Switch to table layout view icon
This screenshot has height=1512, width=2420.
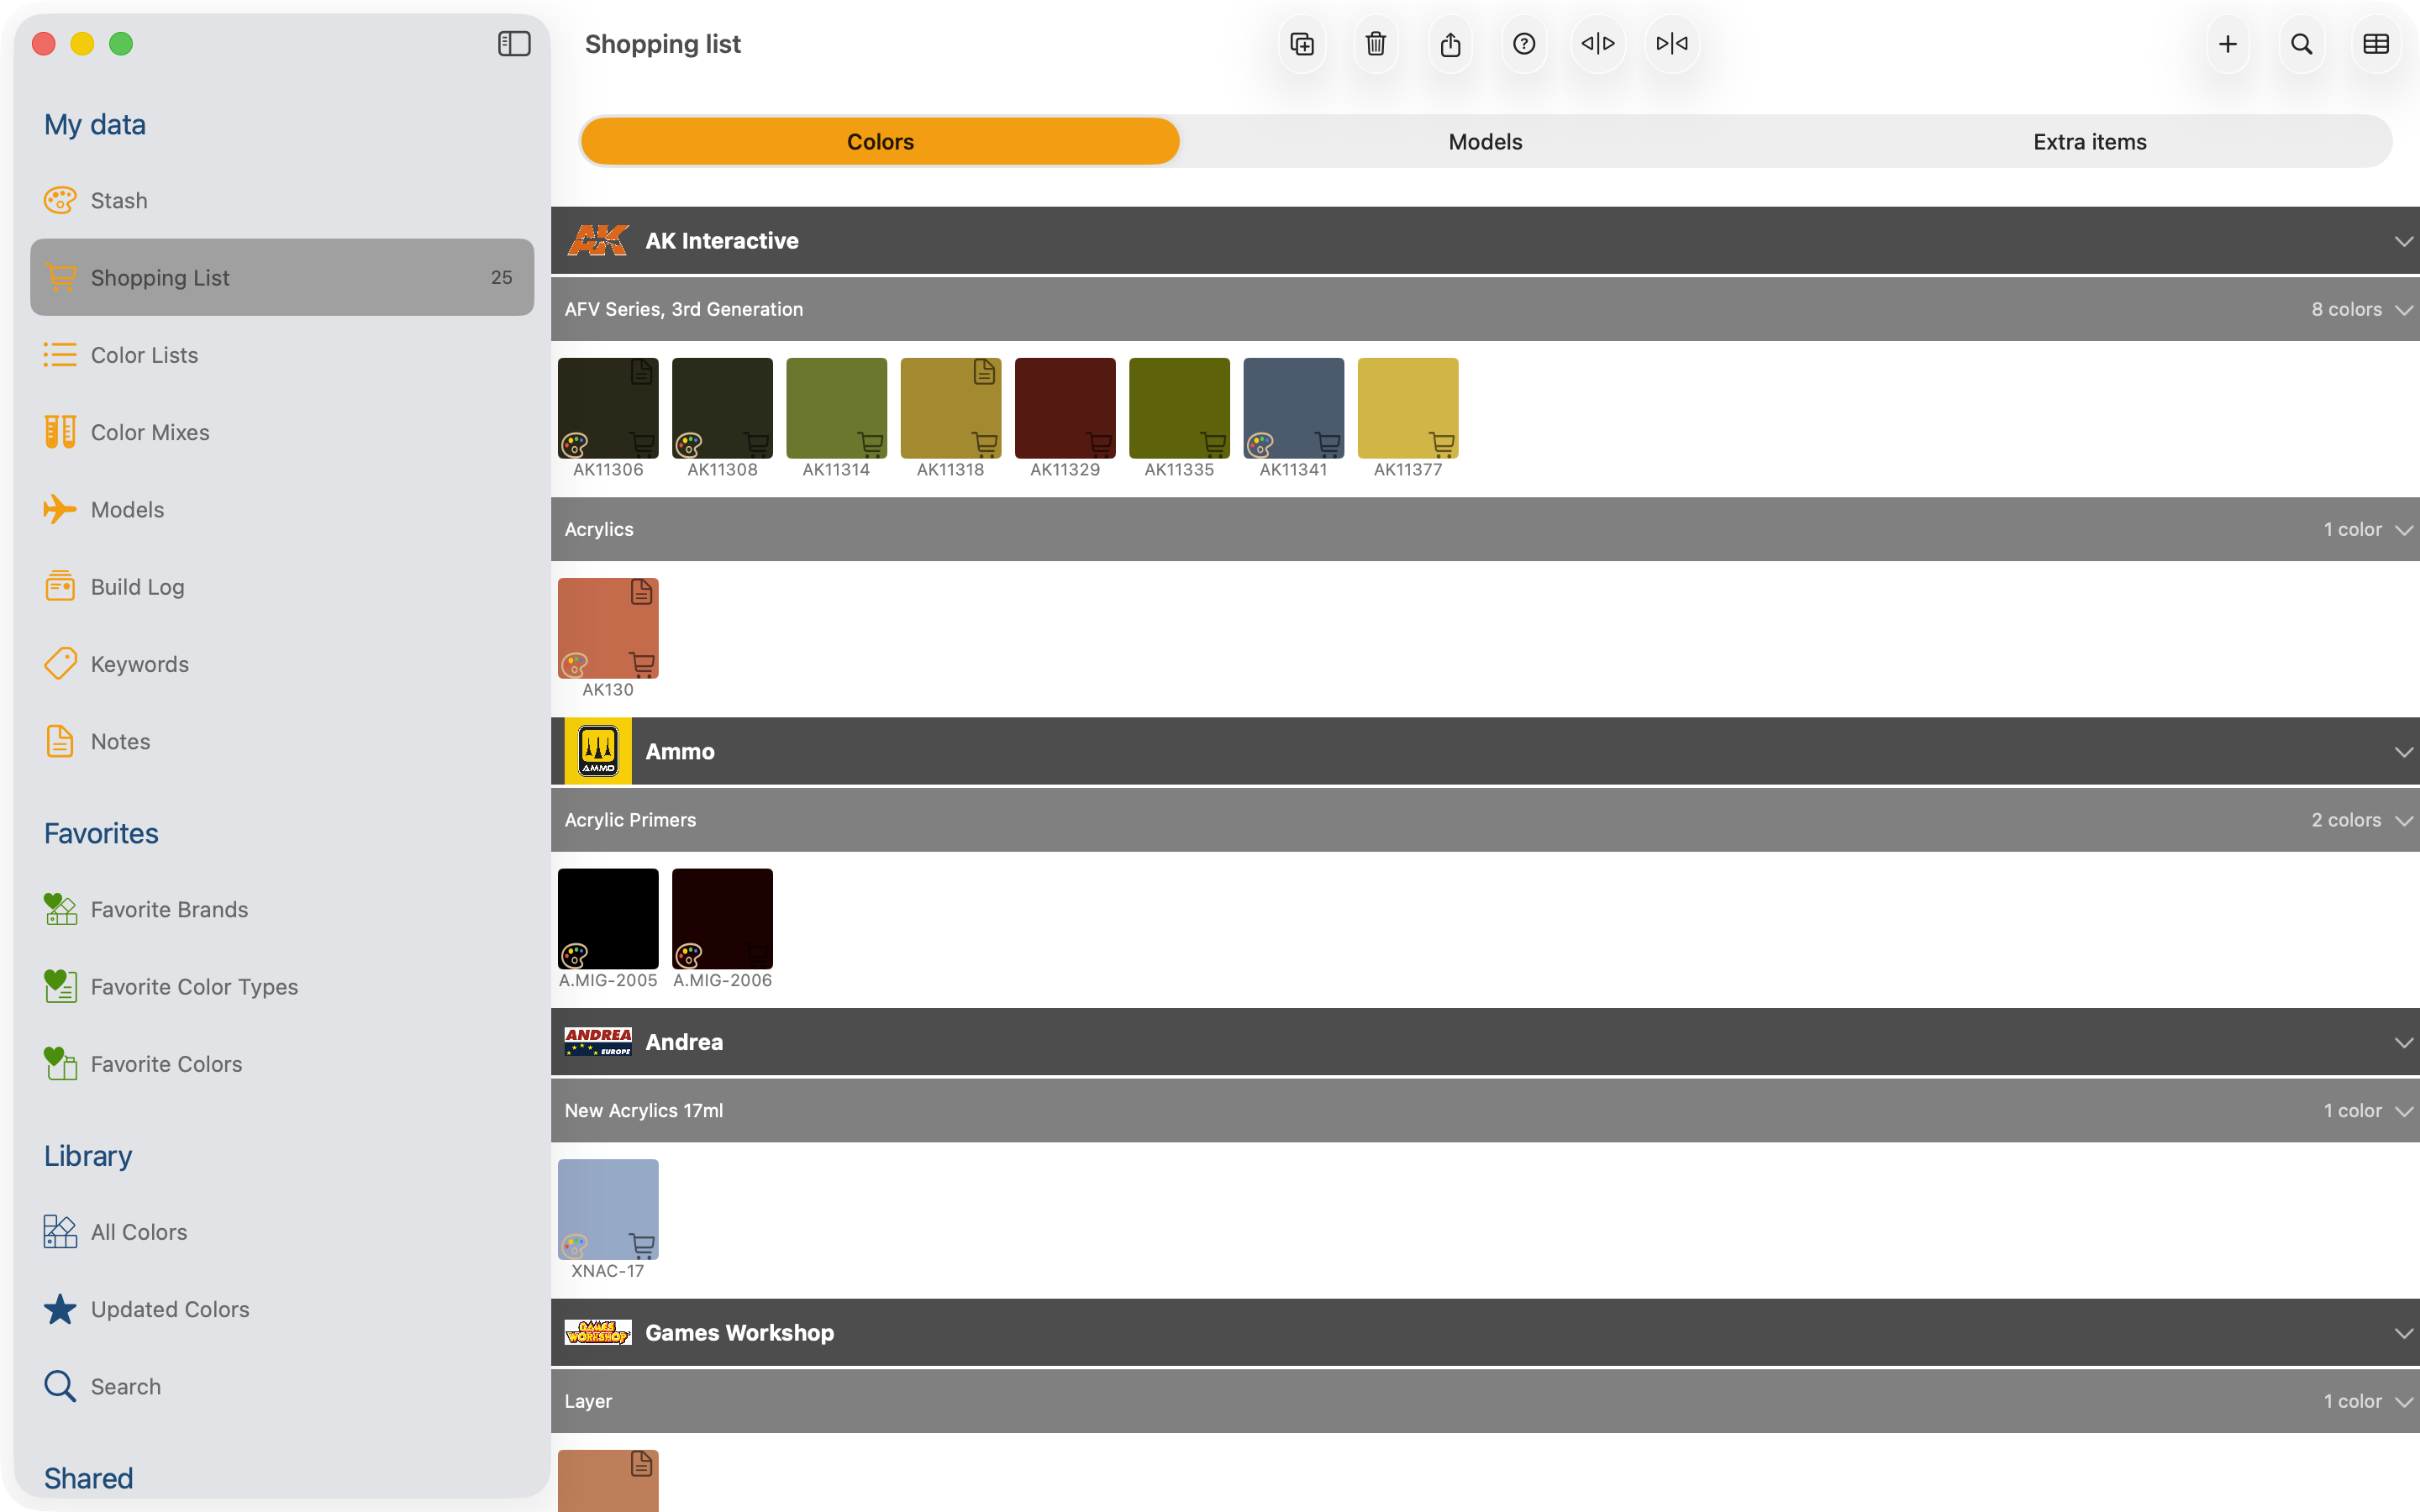pyautogui.click(x=2376, y=44)
